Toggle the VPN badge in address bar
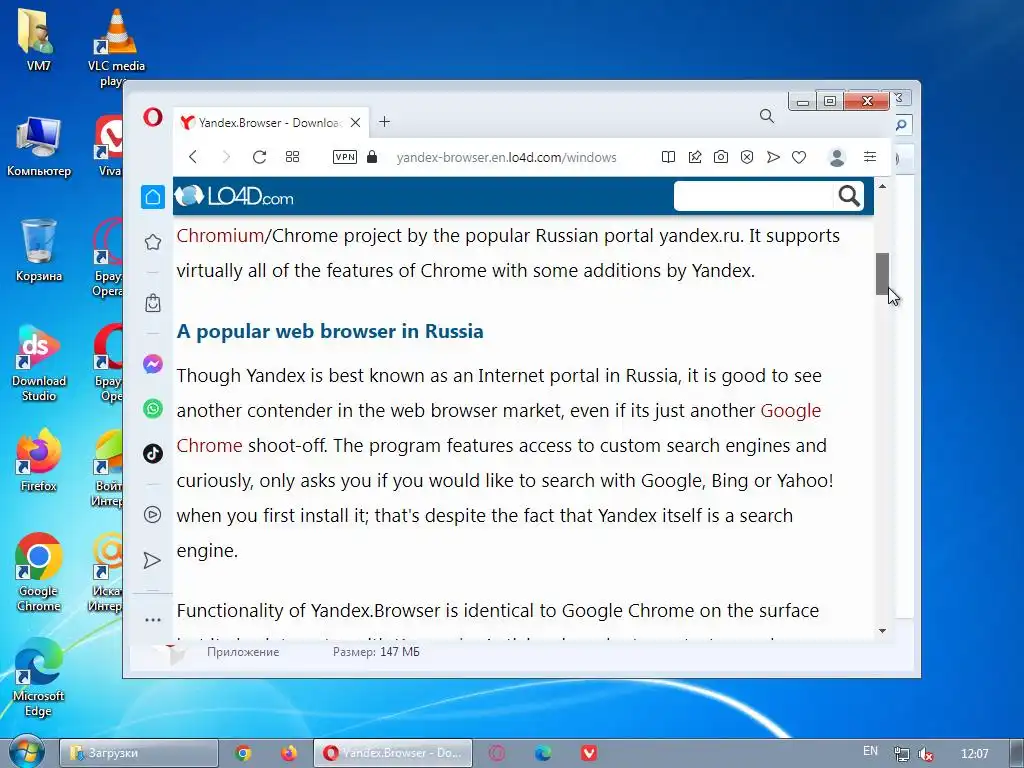The width and height of the screenshot is (1024, 768). [x=345, y=157]
